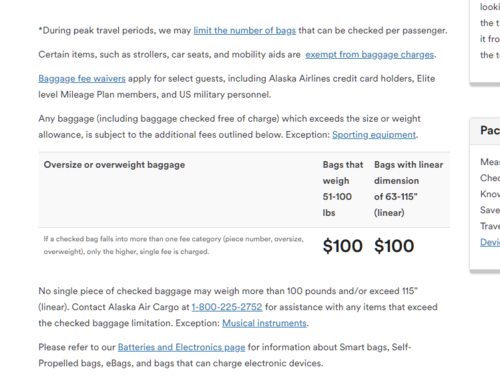Click the 'Save' item in the sidebar
The width and height of the screenshot is (500, 387).
490,210
